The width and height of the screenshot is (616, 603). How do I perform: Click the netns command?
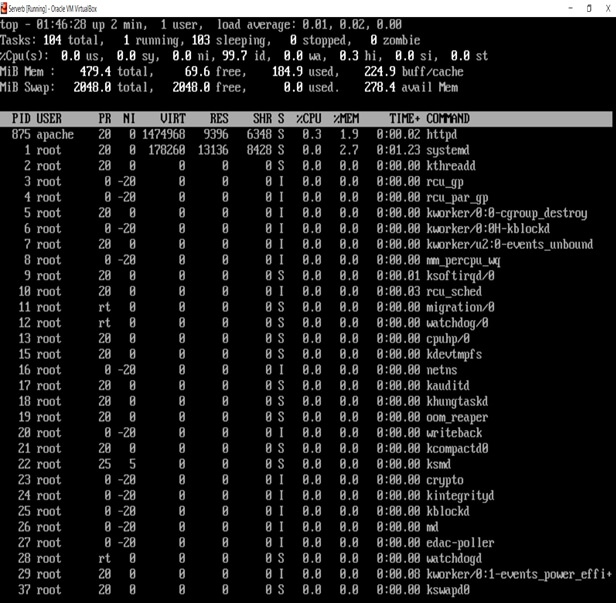(442, 370)
